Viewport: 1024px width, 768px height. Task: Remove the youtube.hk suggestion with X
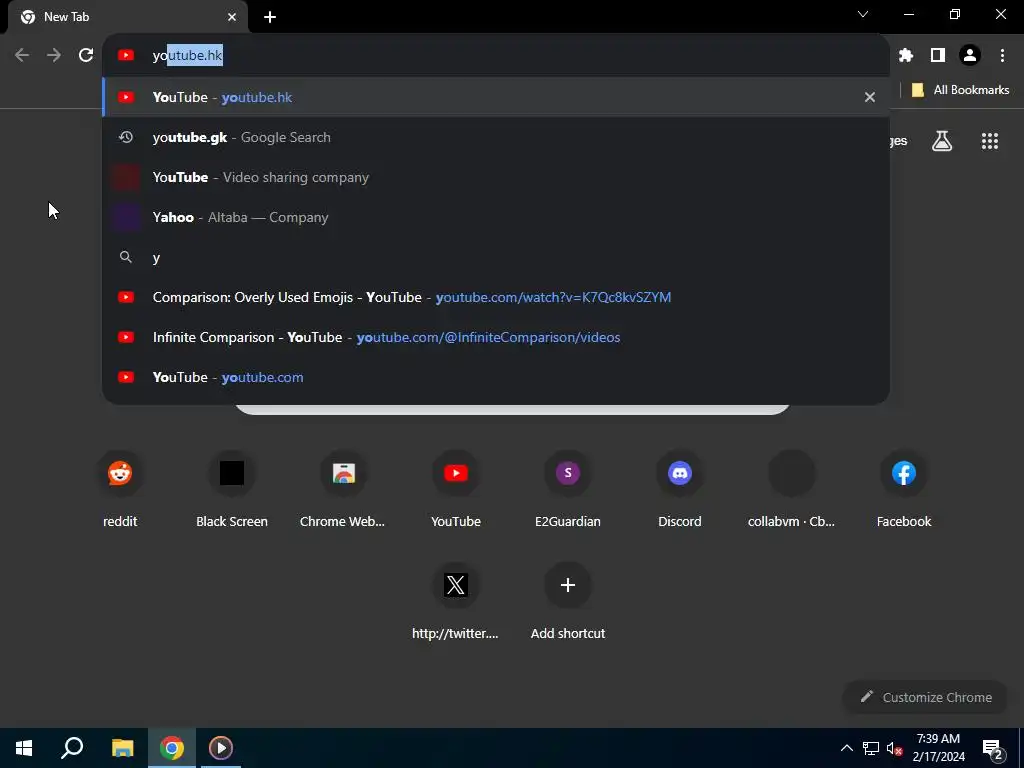[x=869, y=97]
